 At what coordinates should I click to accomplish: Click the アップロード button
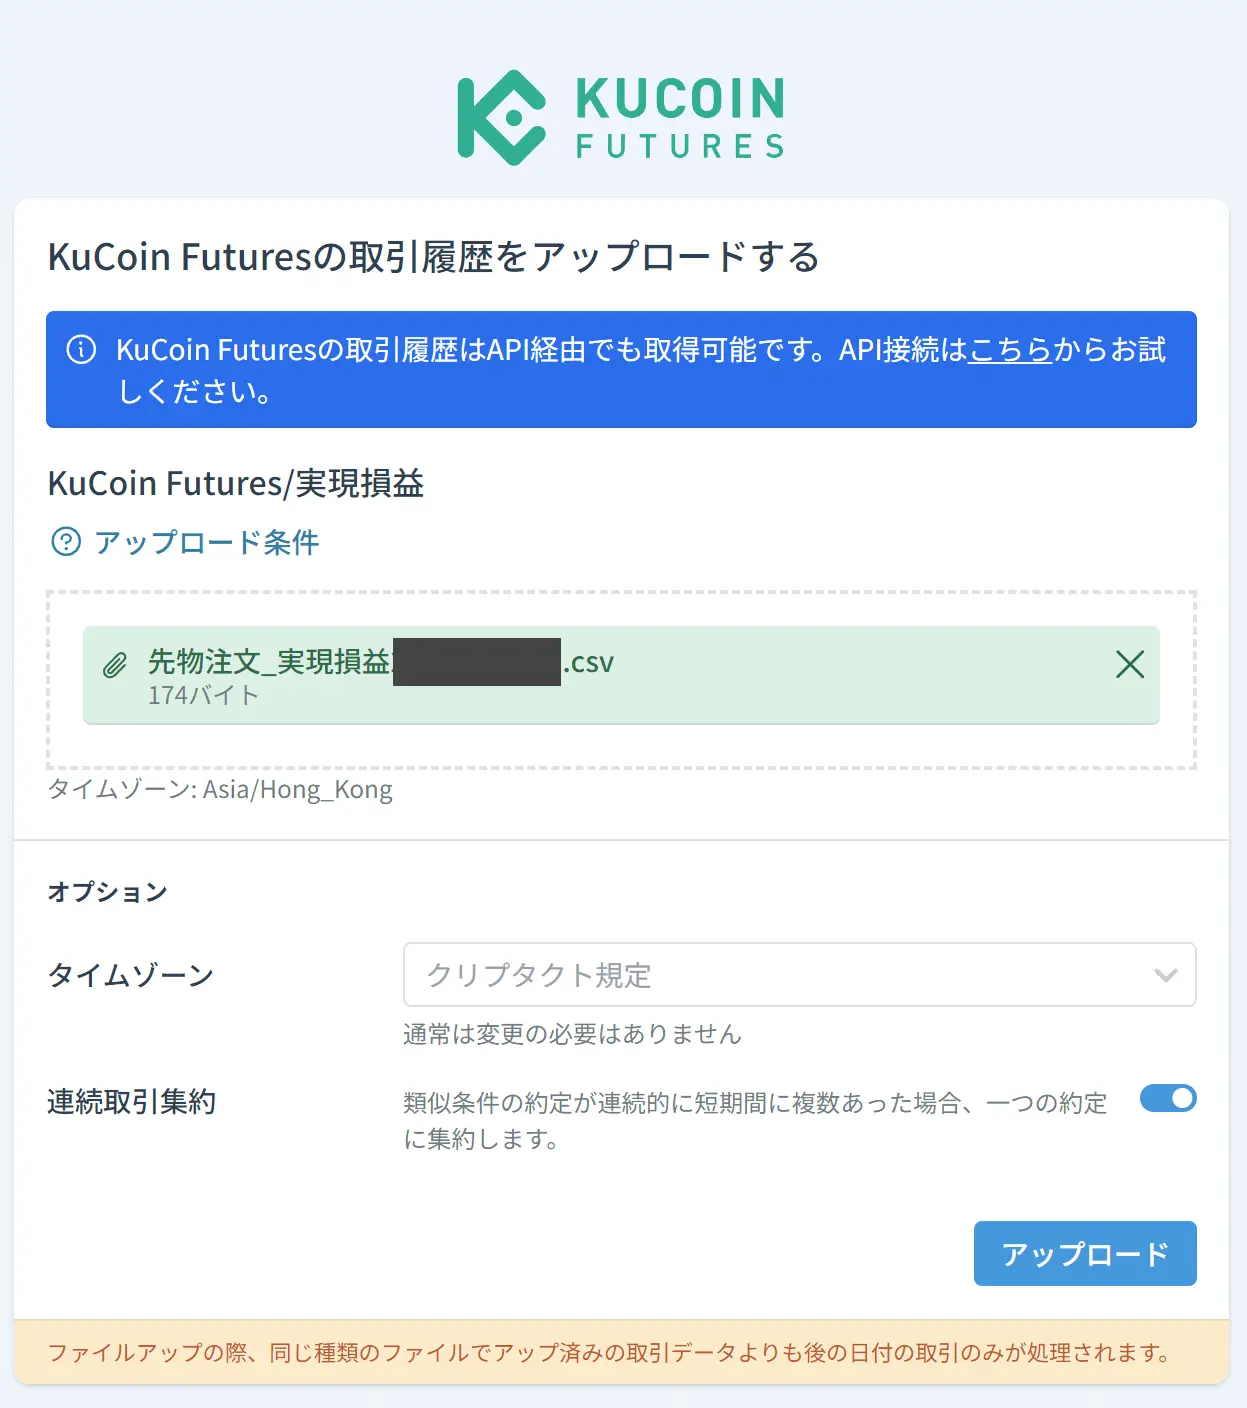pyautogui.click(x=1085, y=1253)
